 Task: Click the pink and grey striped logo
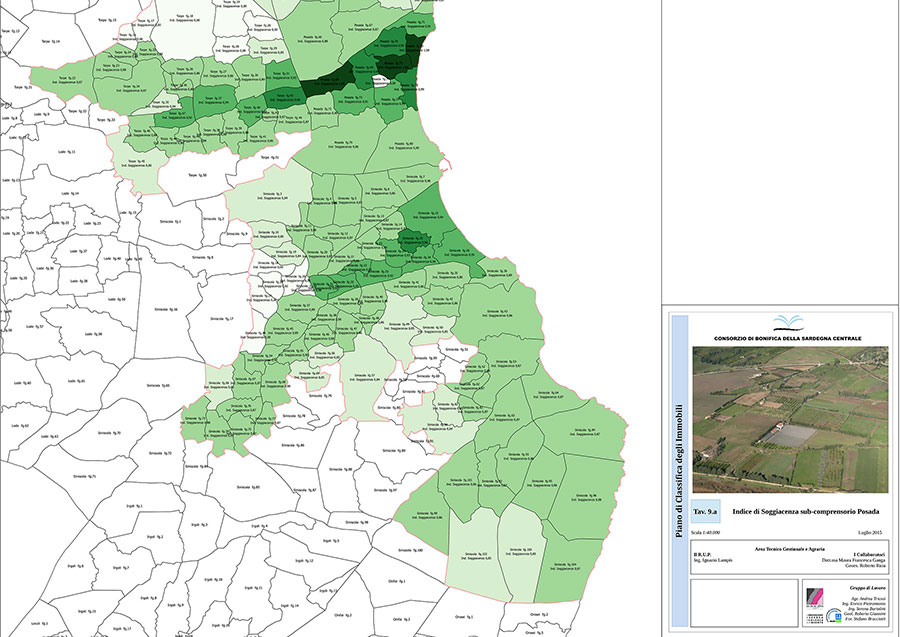click(815, 598)
